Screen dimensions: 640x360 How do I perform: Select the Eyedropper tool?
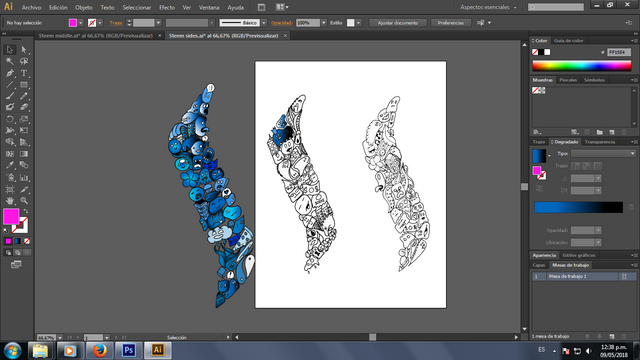point(10,165)
